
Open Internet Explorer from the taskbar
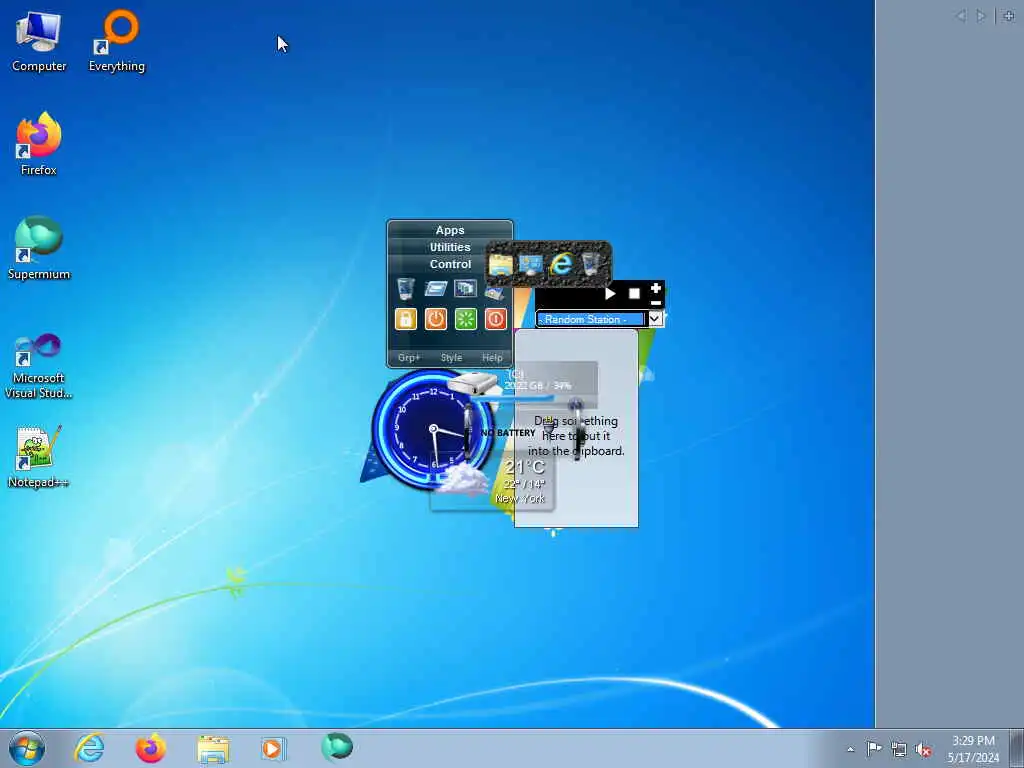point(89,748)
